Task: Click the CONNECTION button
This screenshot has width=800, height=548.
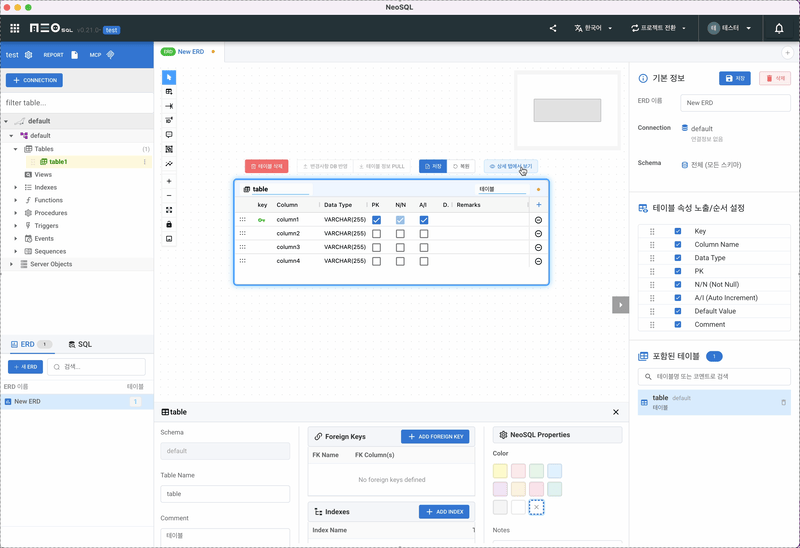Action: click(x=34, y=80)
